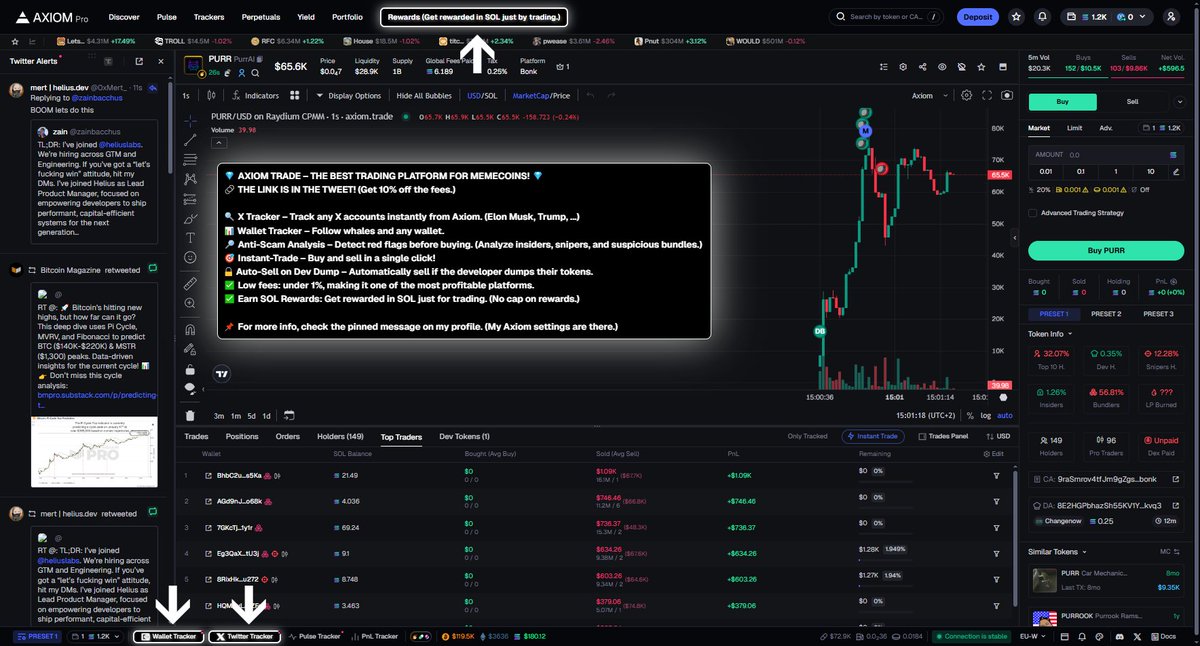Select the PRESET 2 tab
The height and width of the screenshot is (646, 1200).
click(x=1105, y=314)
